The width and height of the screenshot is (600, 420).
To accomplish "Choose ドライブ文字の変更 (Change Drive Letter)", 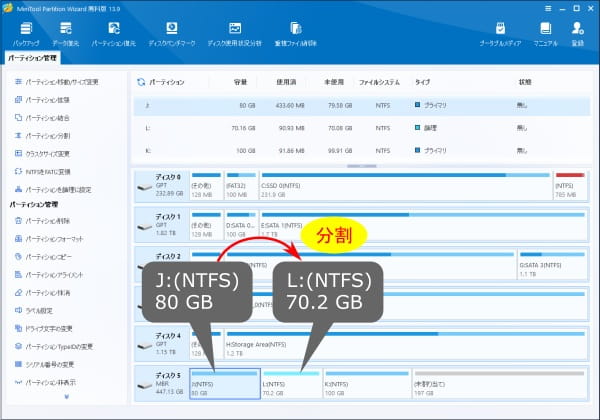I will [43, 329].
